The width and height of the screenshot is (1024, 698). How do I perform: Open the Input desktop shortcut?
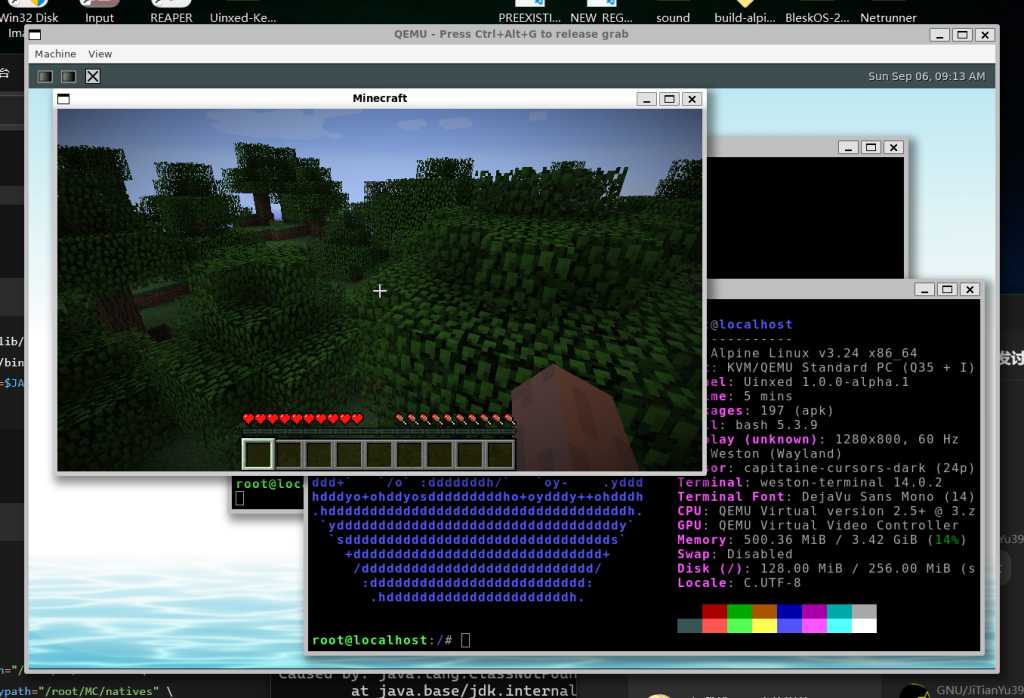[x=99, y=12]
